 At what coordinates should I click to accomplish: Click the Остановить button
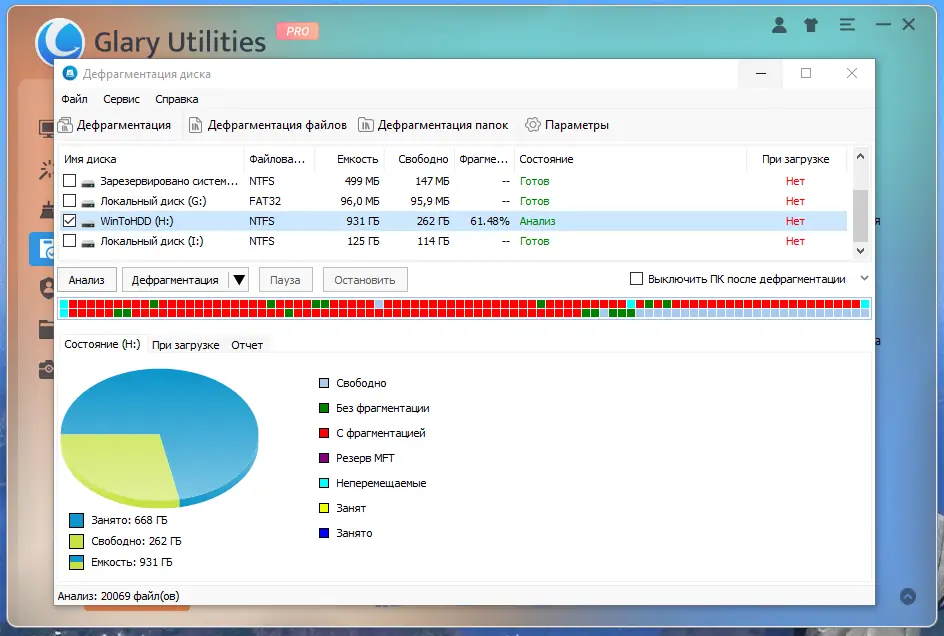point(365,280)
